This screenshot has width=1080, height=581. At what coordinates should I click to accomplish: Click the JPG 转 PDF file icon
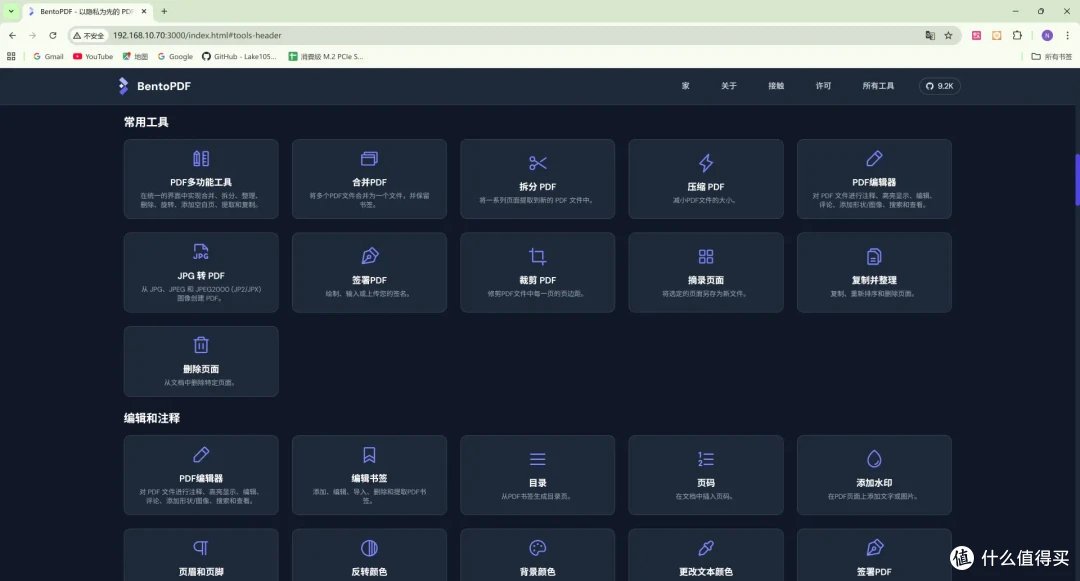(x=201, y=252)
